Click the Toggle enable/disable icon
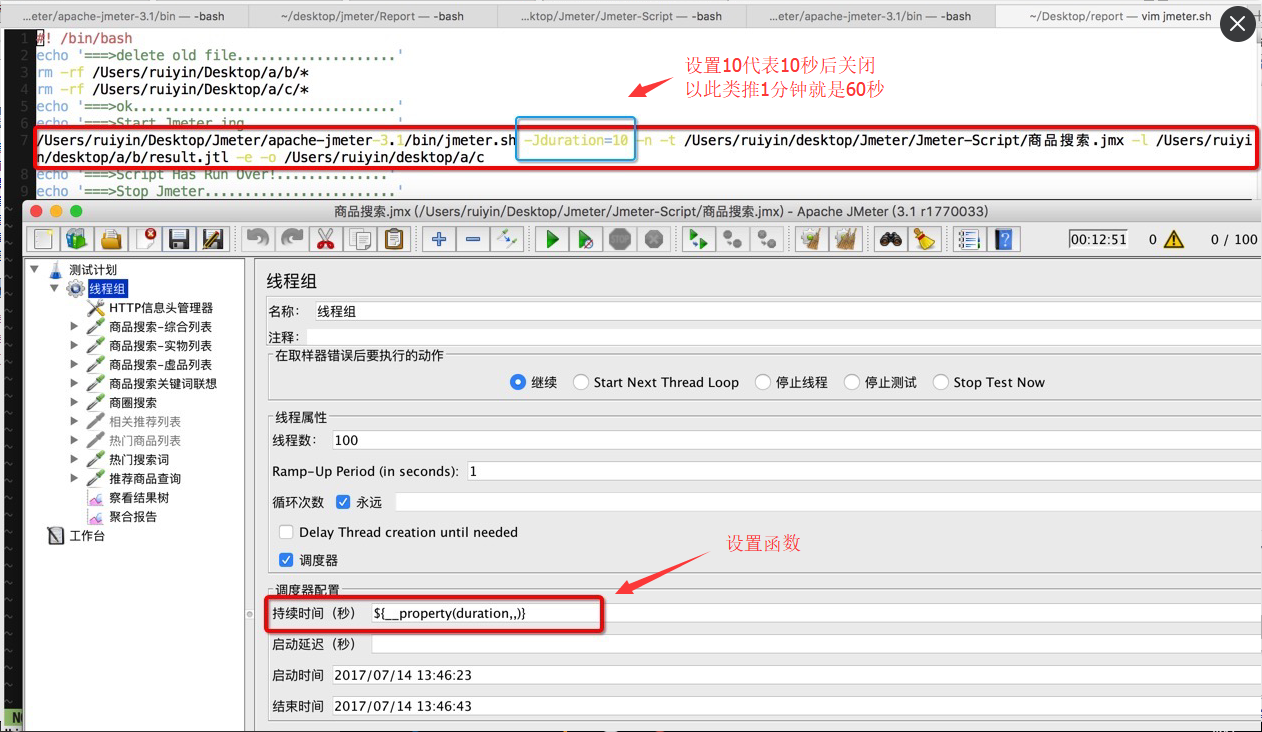 [507, 239]
